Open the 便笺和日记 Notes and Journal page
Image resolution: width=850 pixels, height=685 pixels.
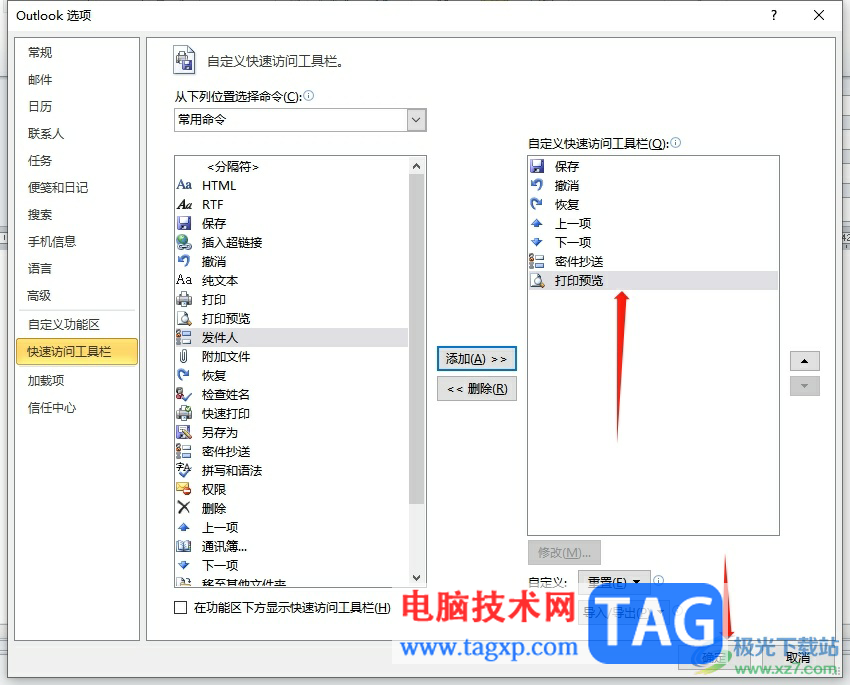point(58,188)
